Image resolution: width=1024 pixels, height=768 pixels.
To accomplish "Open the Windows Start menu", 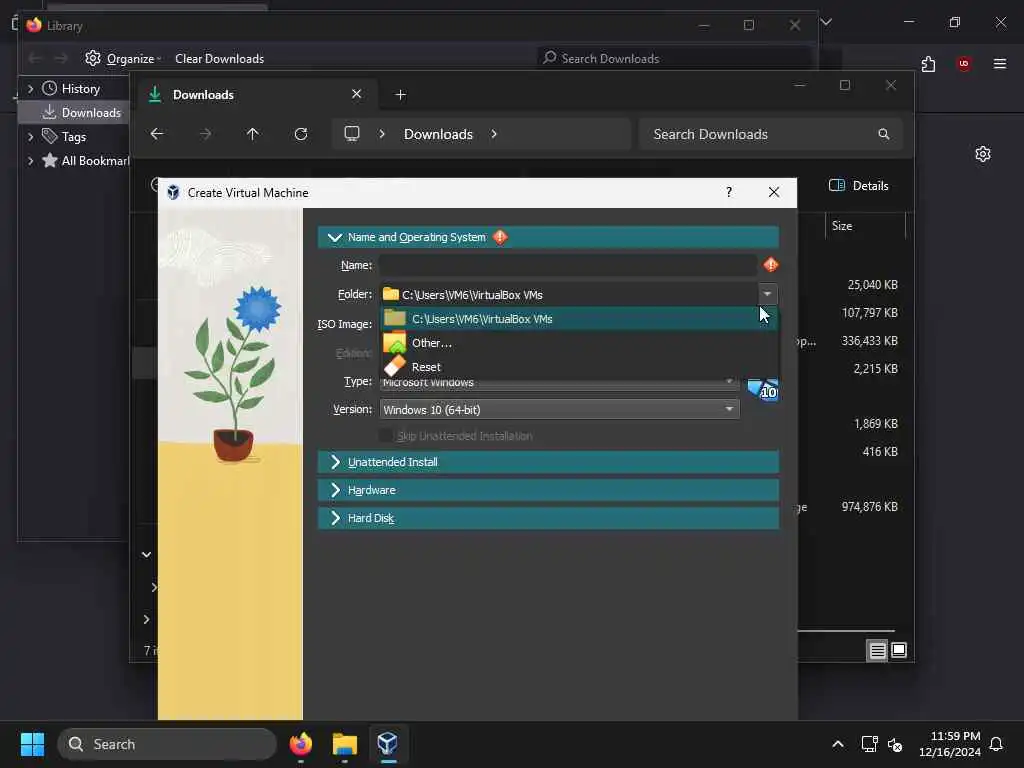I will [32, 744].
